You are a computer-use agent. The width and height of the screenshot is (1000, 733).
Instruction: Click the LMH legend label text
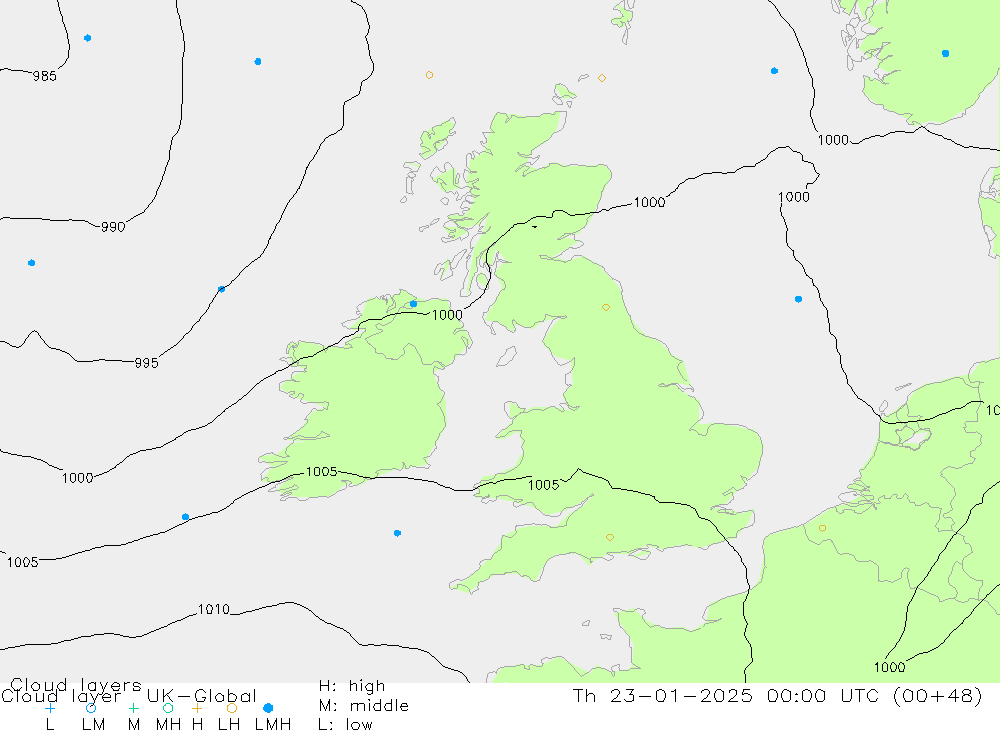273,725
